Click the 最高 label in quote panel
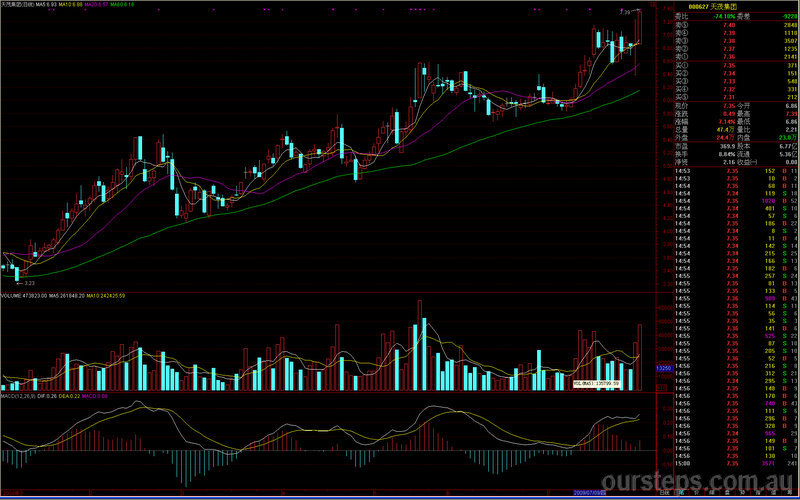 coord(743,114)
